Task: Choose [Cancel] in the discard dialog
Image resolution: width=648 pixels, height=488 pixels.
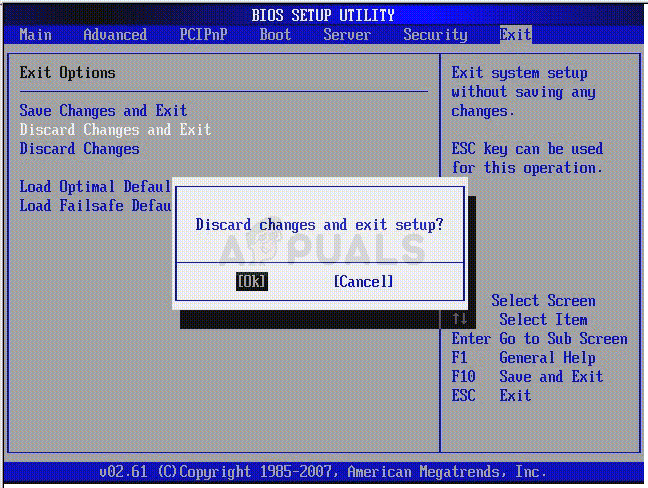Action: click(363, 282)
